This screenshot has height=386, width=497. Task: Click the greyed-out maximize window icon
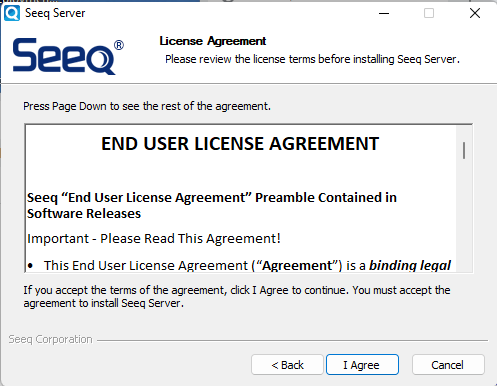tap(429, 13)
